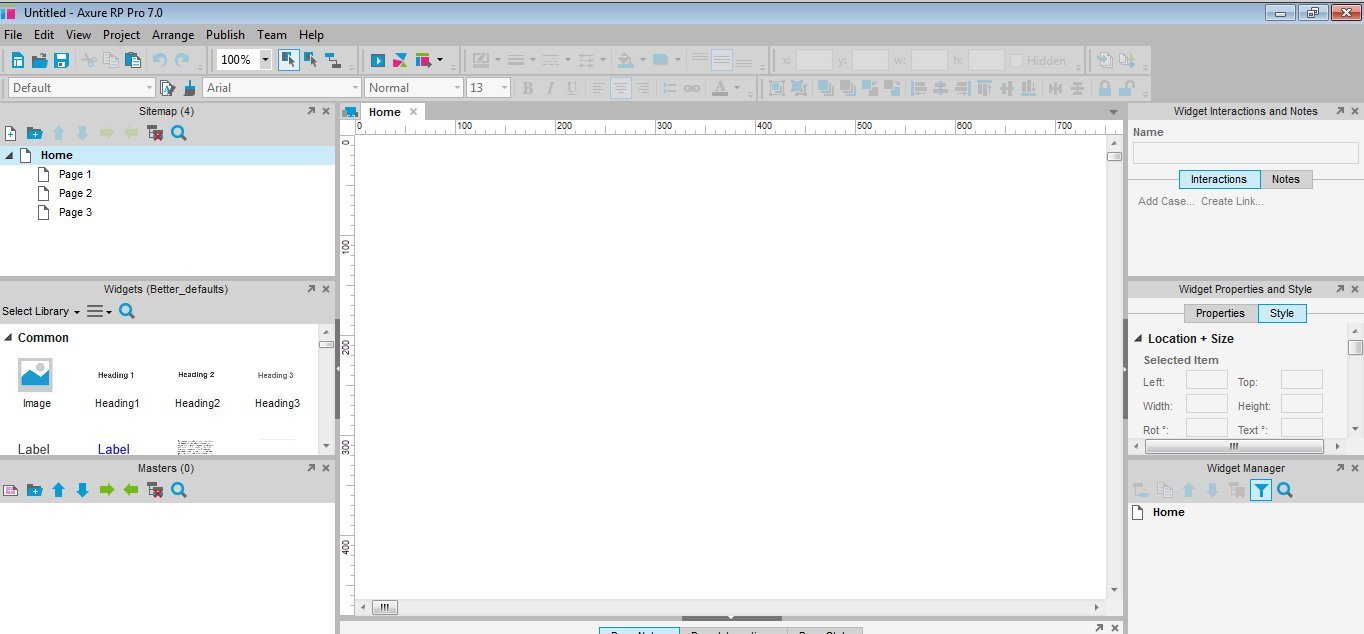Screen dimensions: 1364x634
Task: Select the intersected selection mode tool
Action: tap(288, 60)
